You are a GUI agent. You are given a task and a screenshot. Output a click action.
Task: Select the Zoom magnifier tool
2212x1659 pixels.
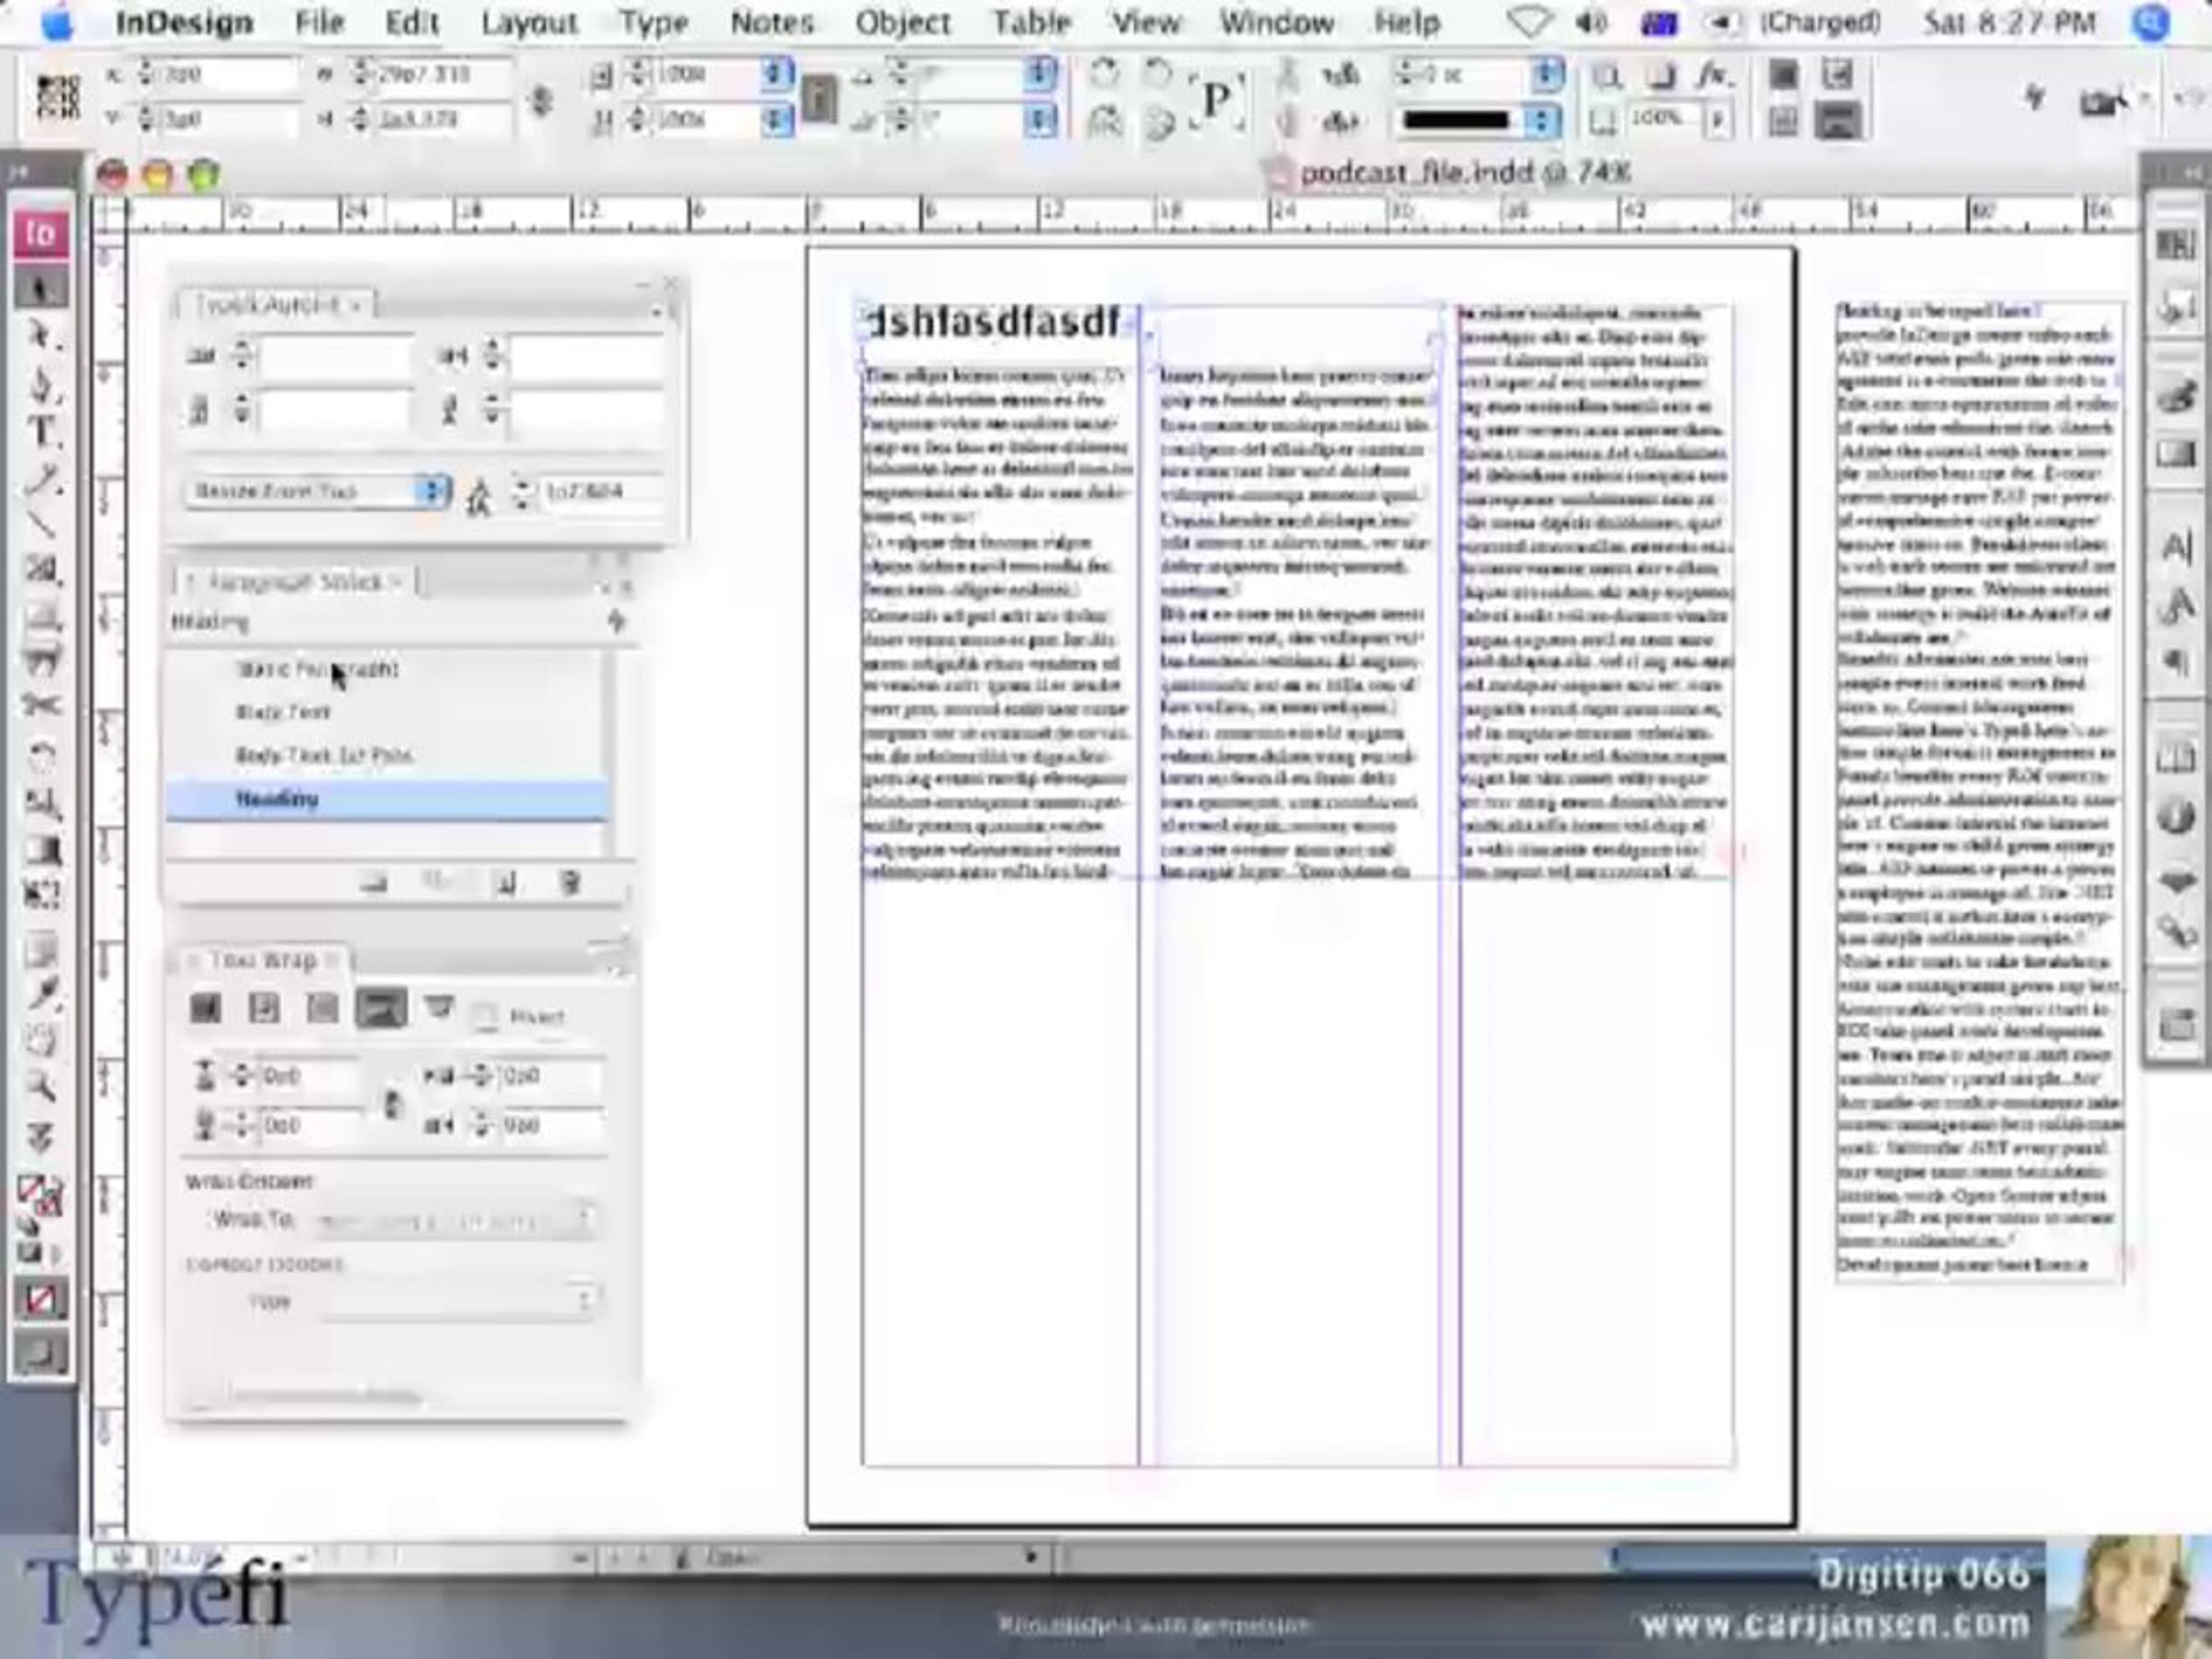42,1084
